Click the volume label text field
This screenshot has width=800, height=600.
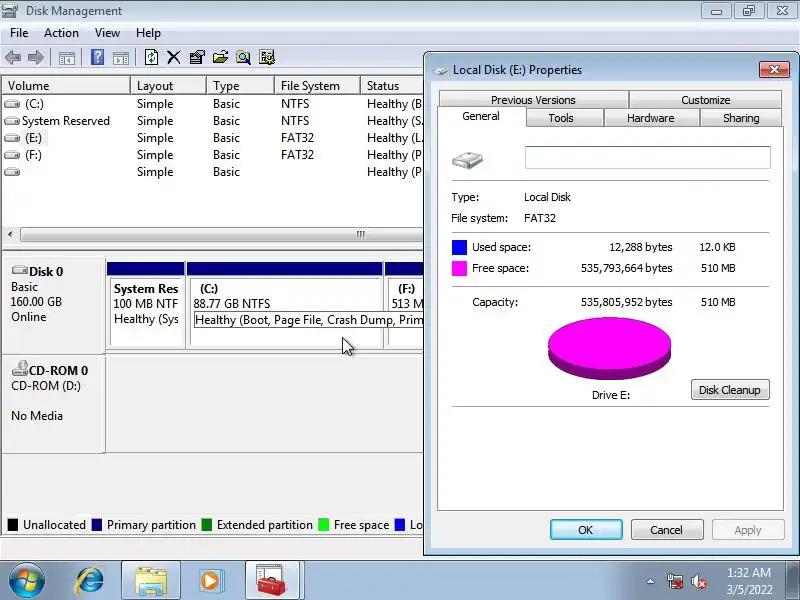(647, 158)
